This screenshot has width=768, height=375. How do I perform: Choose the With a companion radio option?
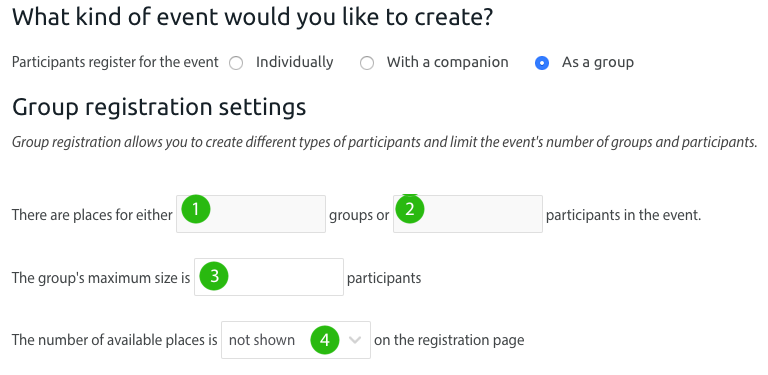pos(367,63)
